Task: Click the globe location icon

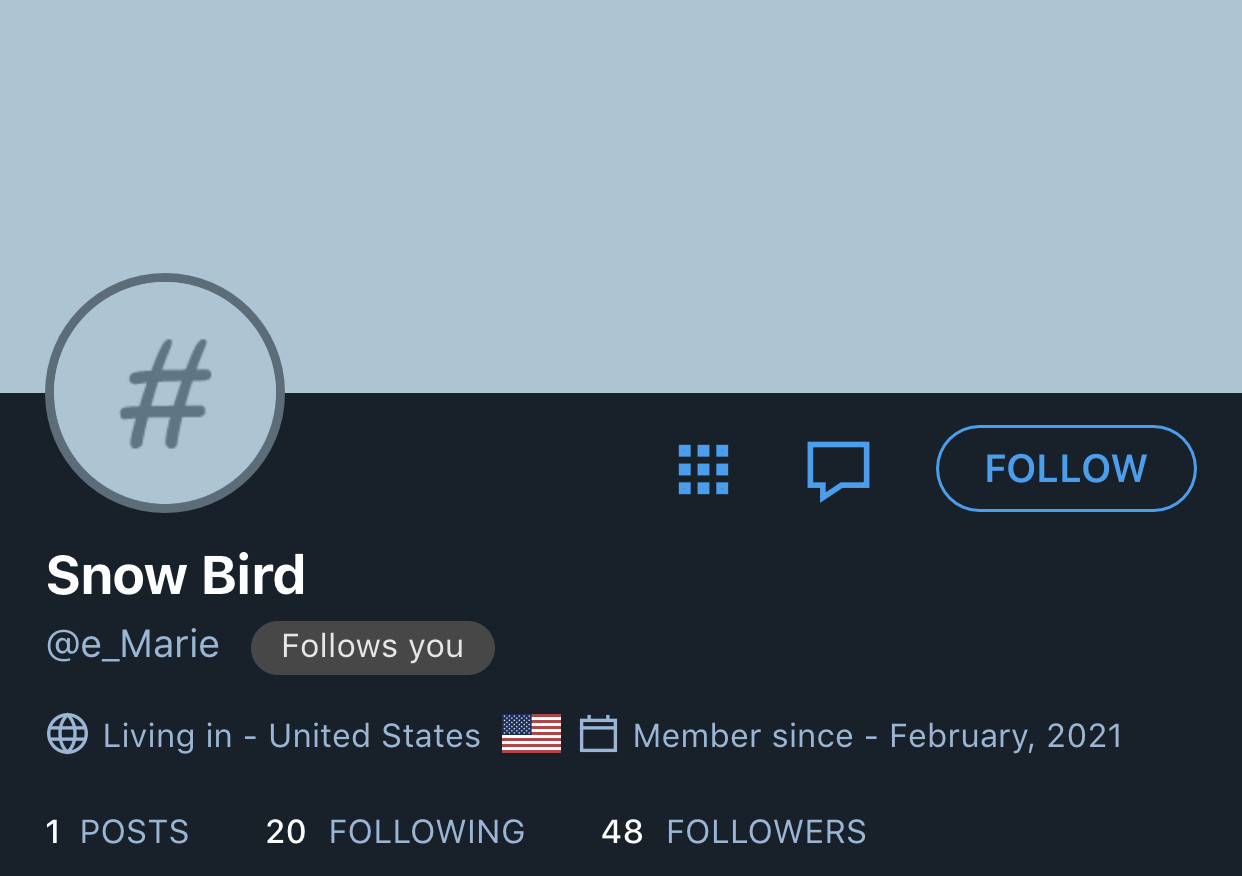Action: pos(67,735)
